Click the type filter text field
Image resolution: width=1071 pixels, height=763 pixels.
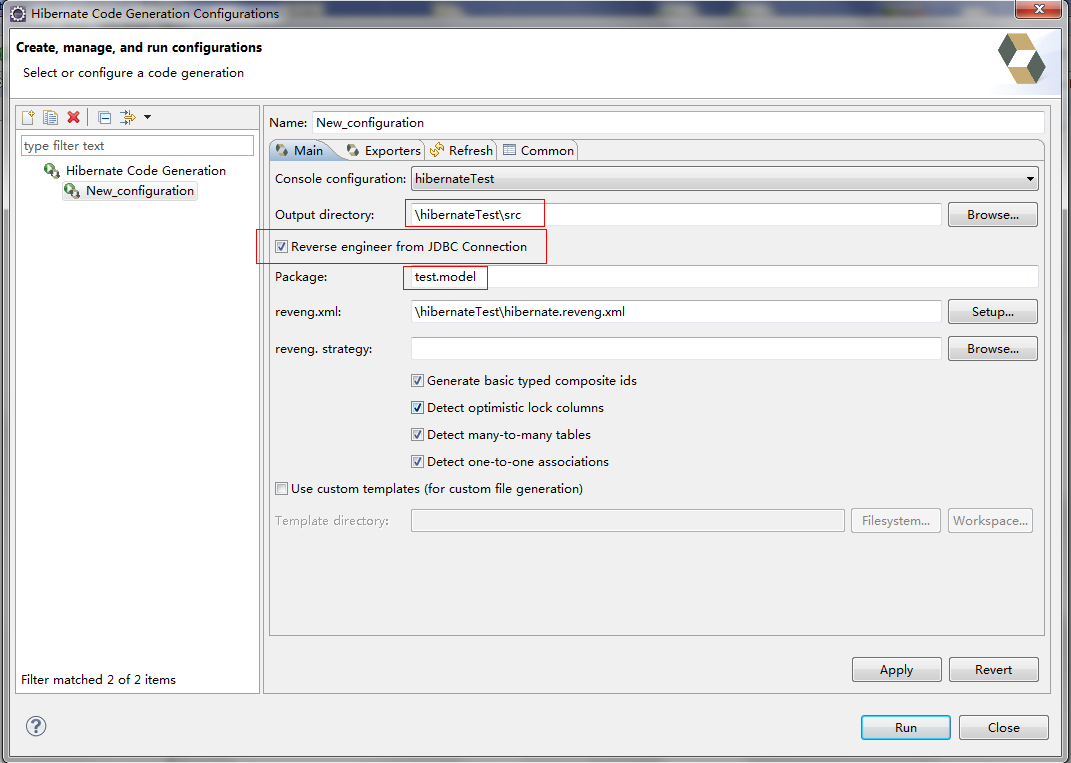pyautogui.click(x=136, y=144)
